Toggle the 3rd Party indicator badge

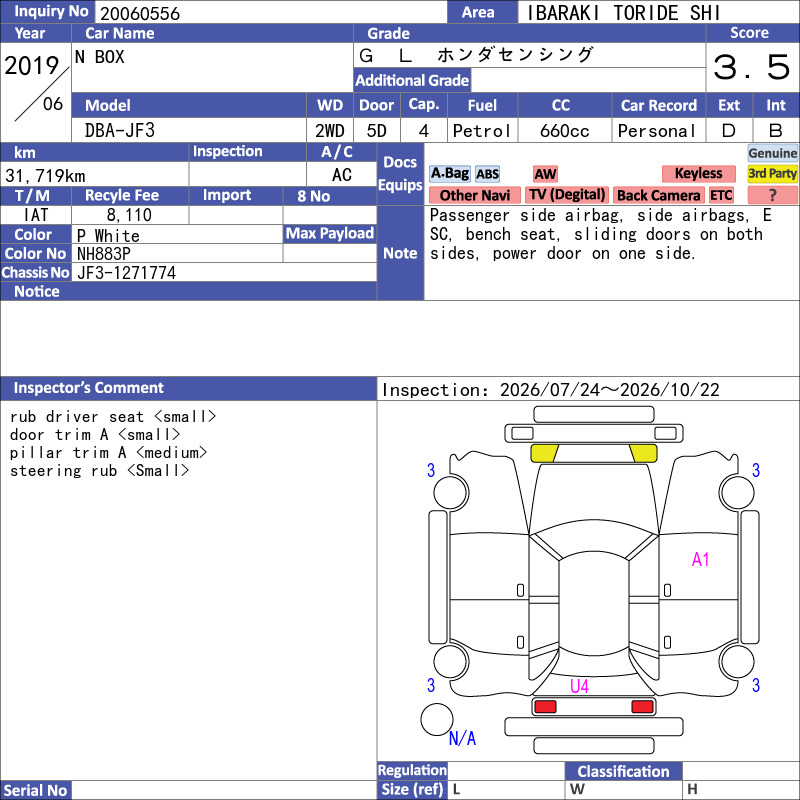[x=772, y=174]
